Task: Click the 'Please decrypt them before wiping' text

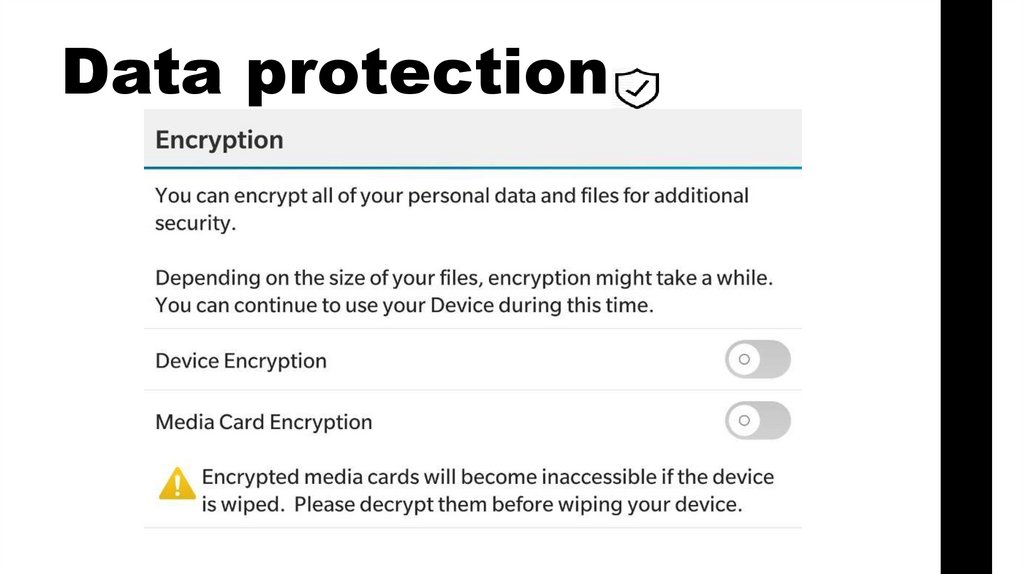Action: pyautogui.click(x=518, y=504)
